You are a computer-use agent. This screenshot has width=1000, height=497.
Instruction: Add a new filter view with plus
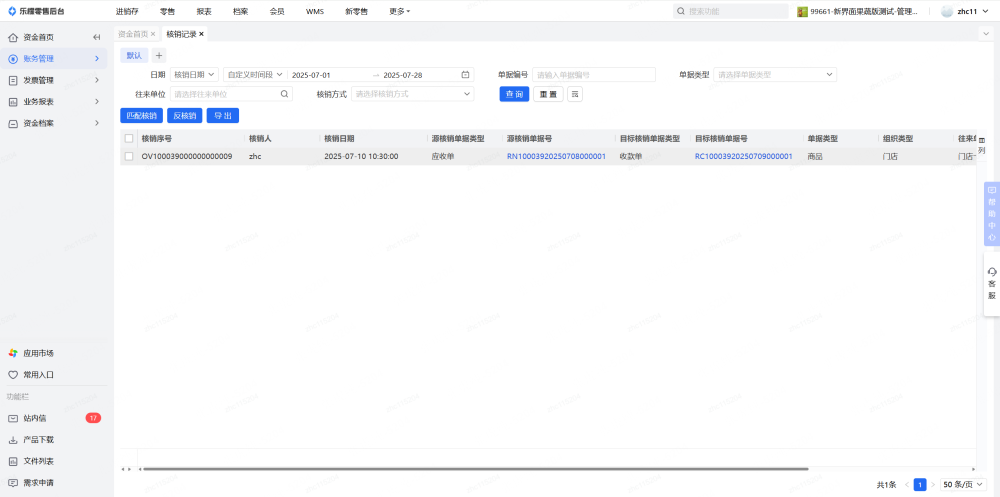point(159,55)
